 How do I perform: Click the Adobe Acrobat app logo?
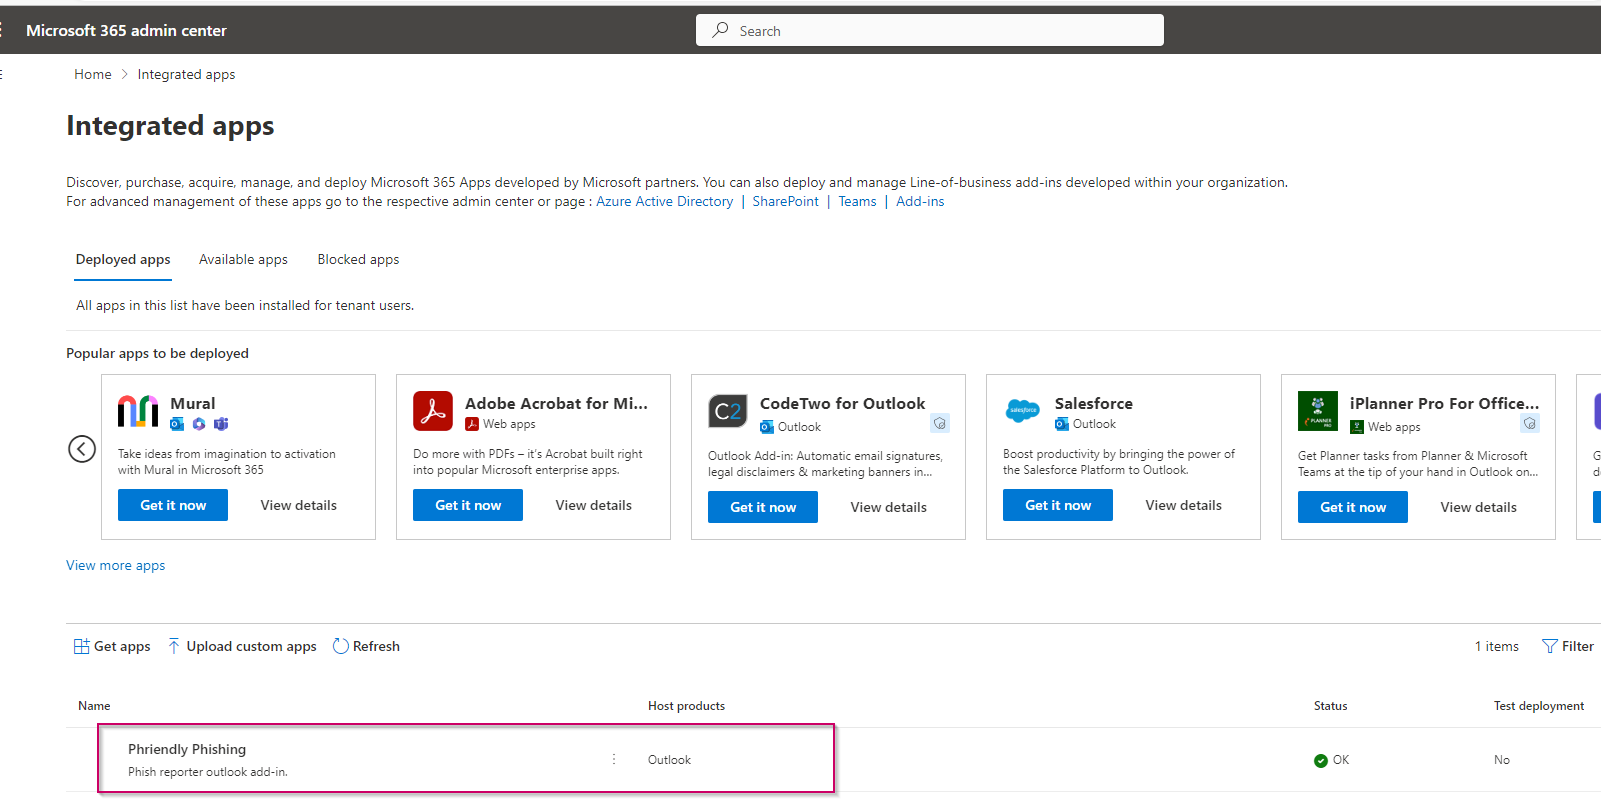point(433,411)
